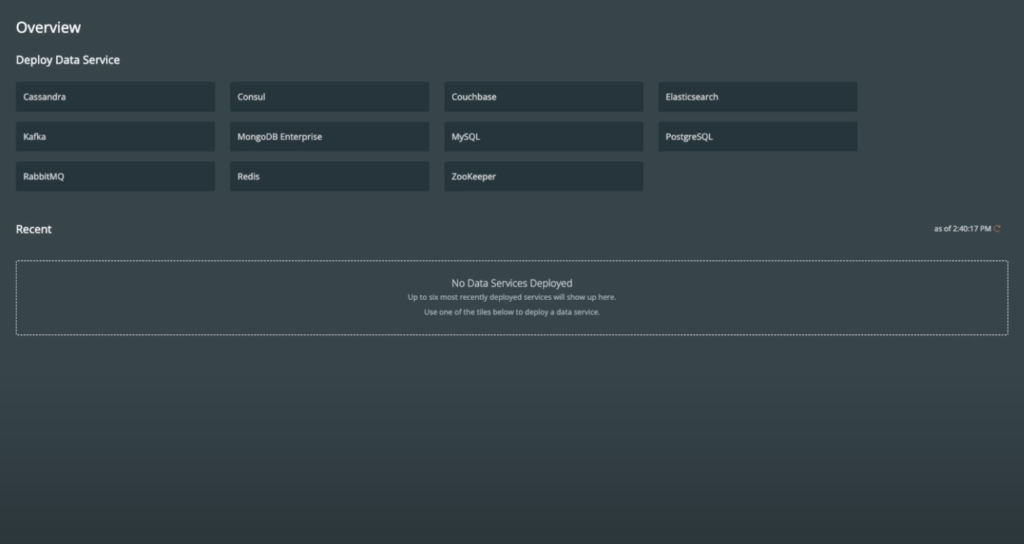Choose Elasticsearch to deploy
Viewport: 1024px width, 544px height.
(757, 97)
